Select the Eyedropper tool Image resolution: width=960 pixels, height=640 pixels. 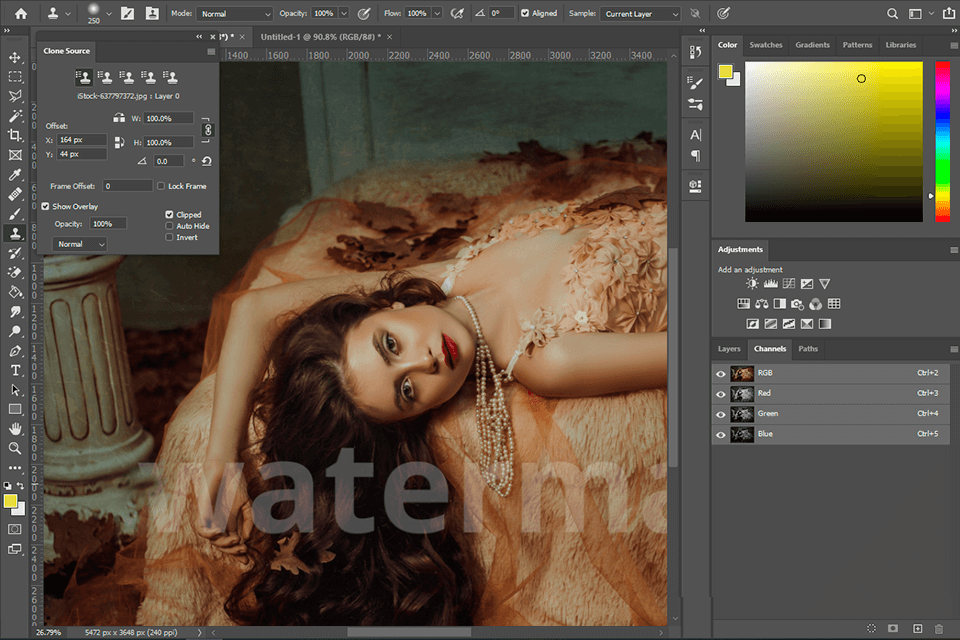15,174
